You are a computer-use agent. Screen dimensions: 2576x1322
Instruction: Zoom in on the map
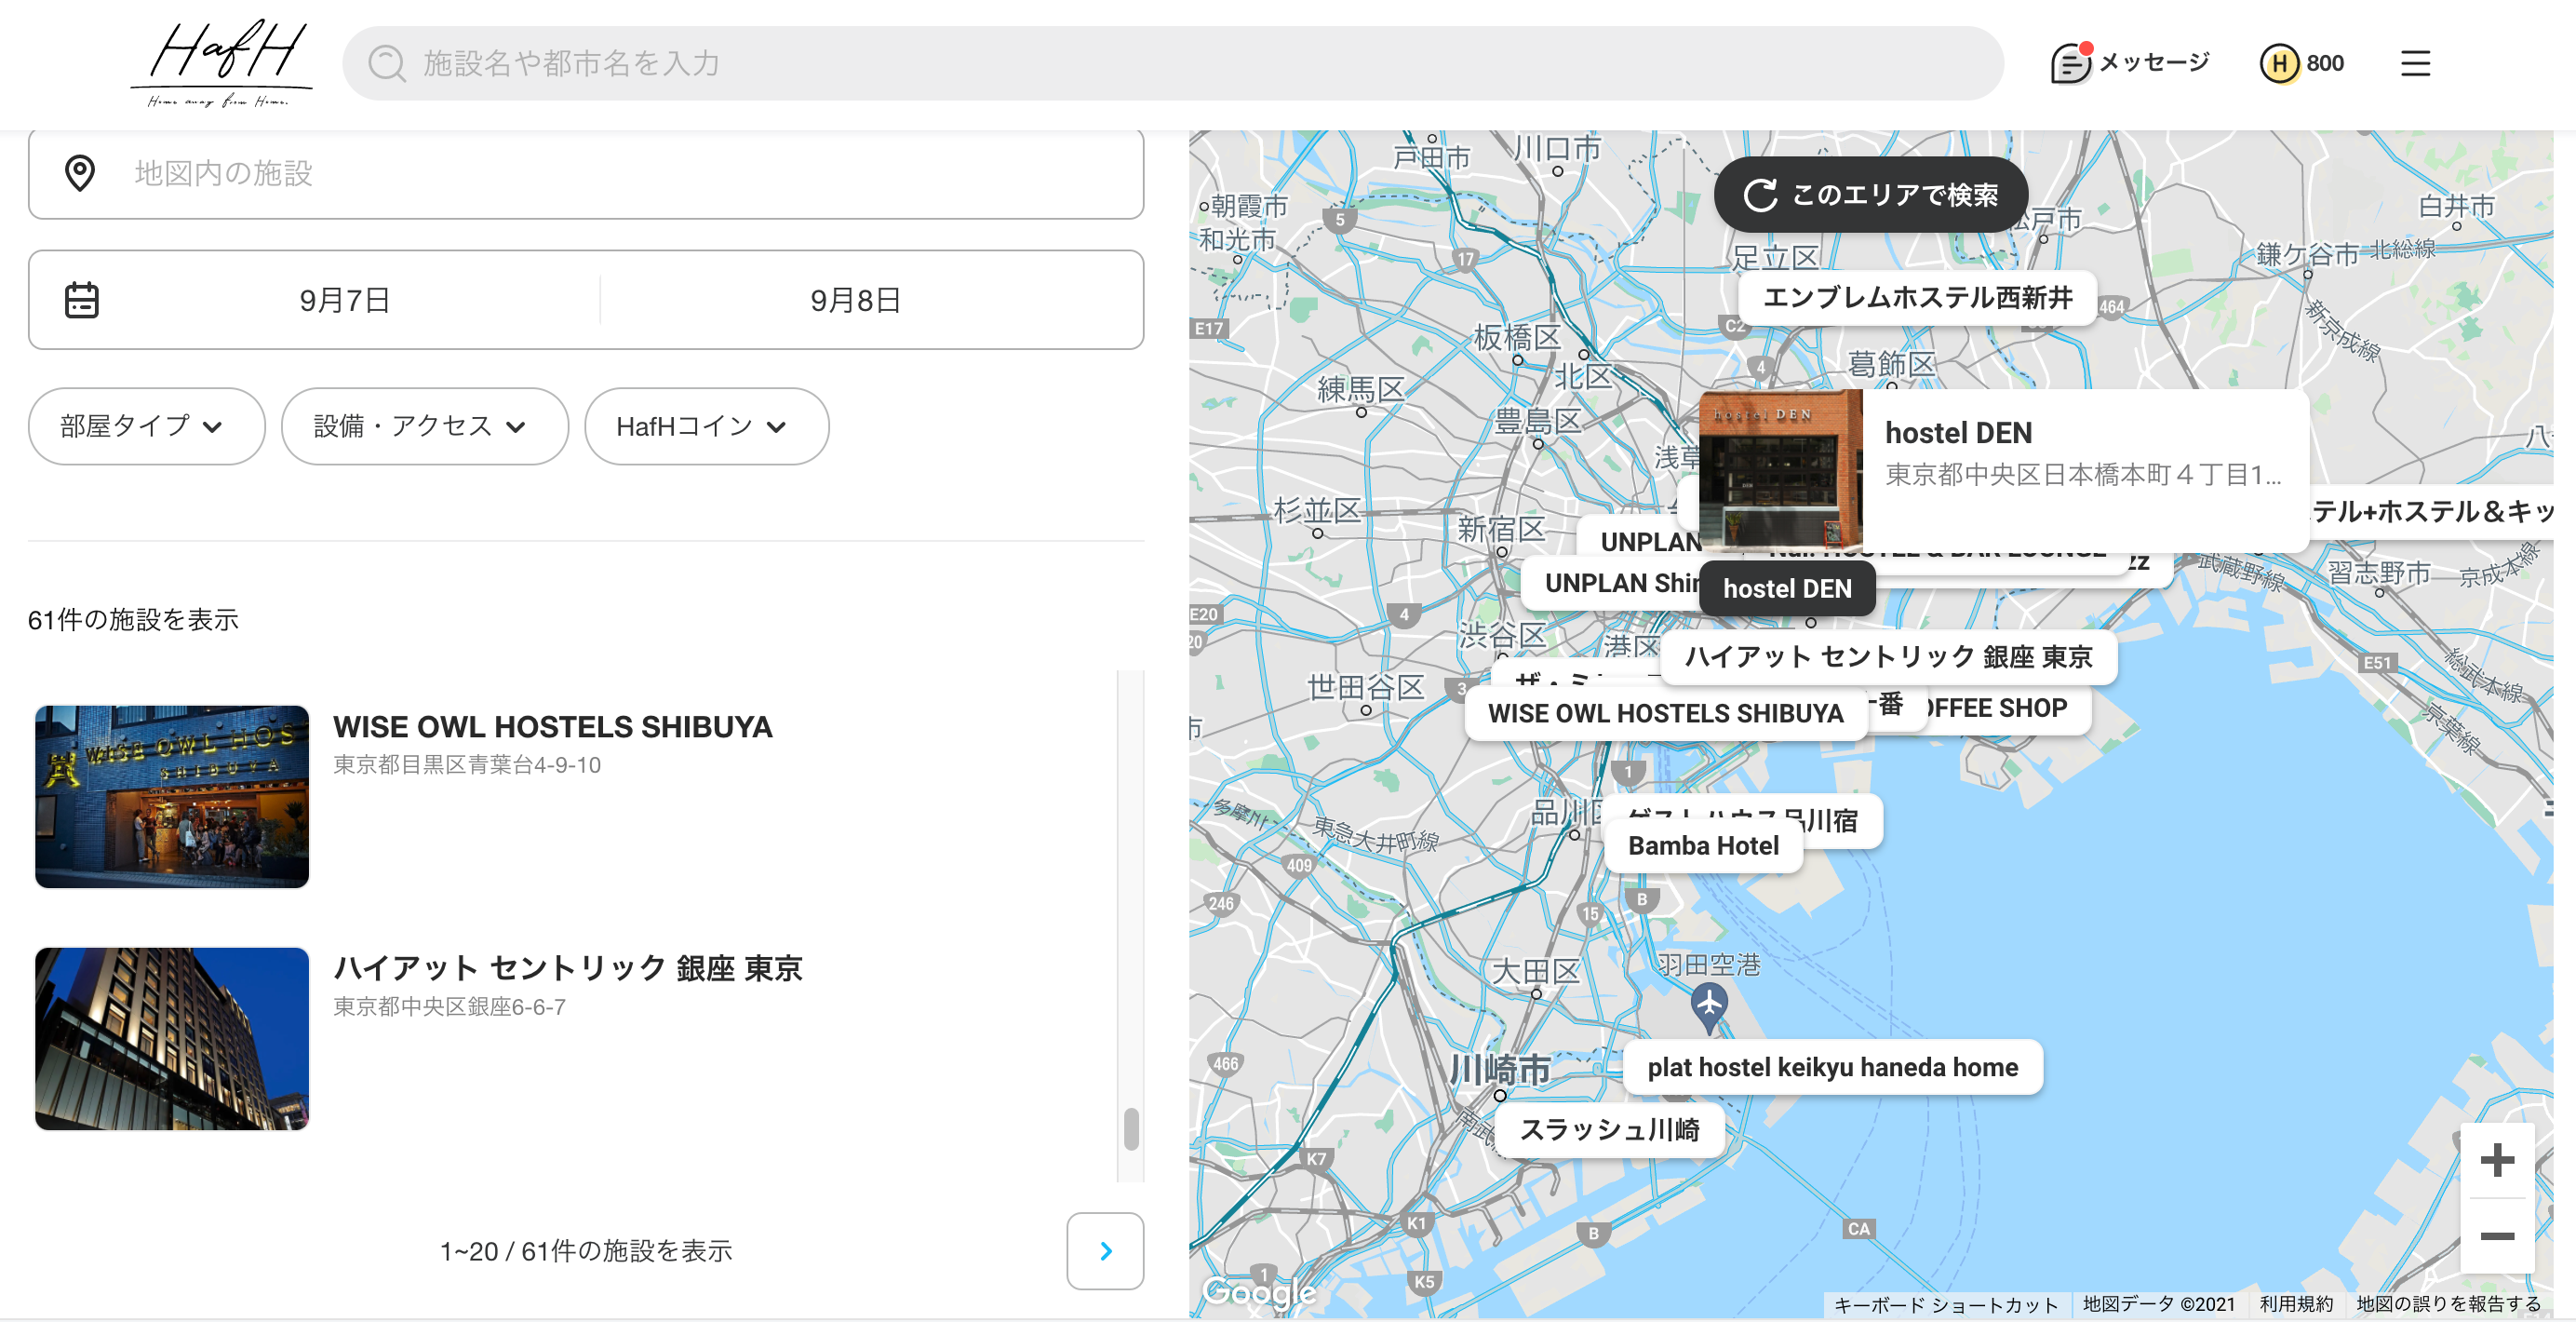point(2497,1160)
